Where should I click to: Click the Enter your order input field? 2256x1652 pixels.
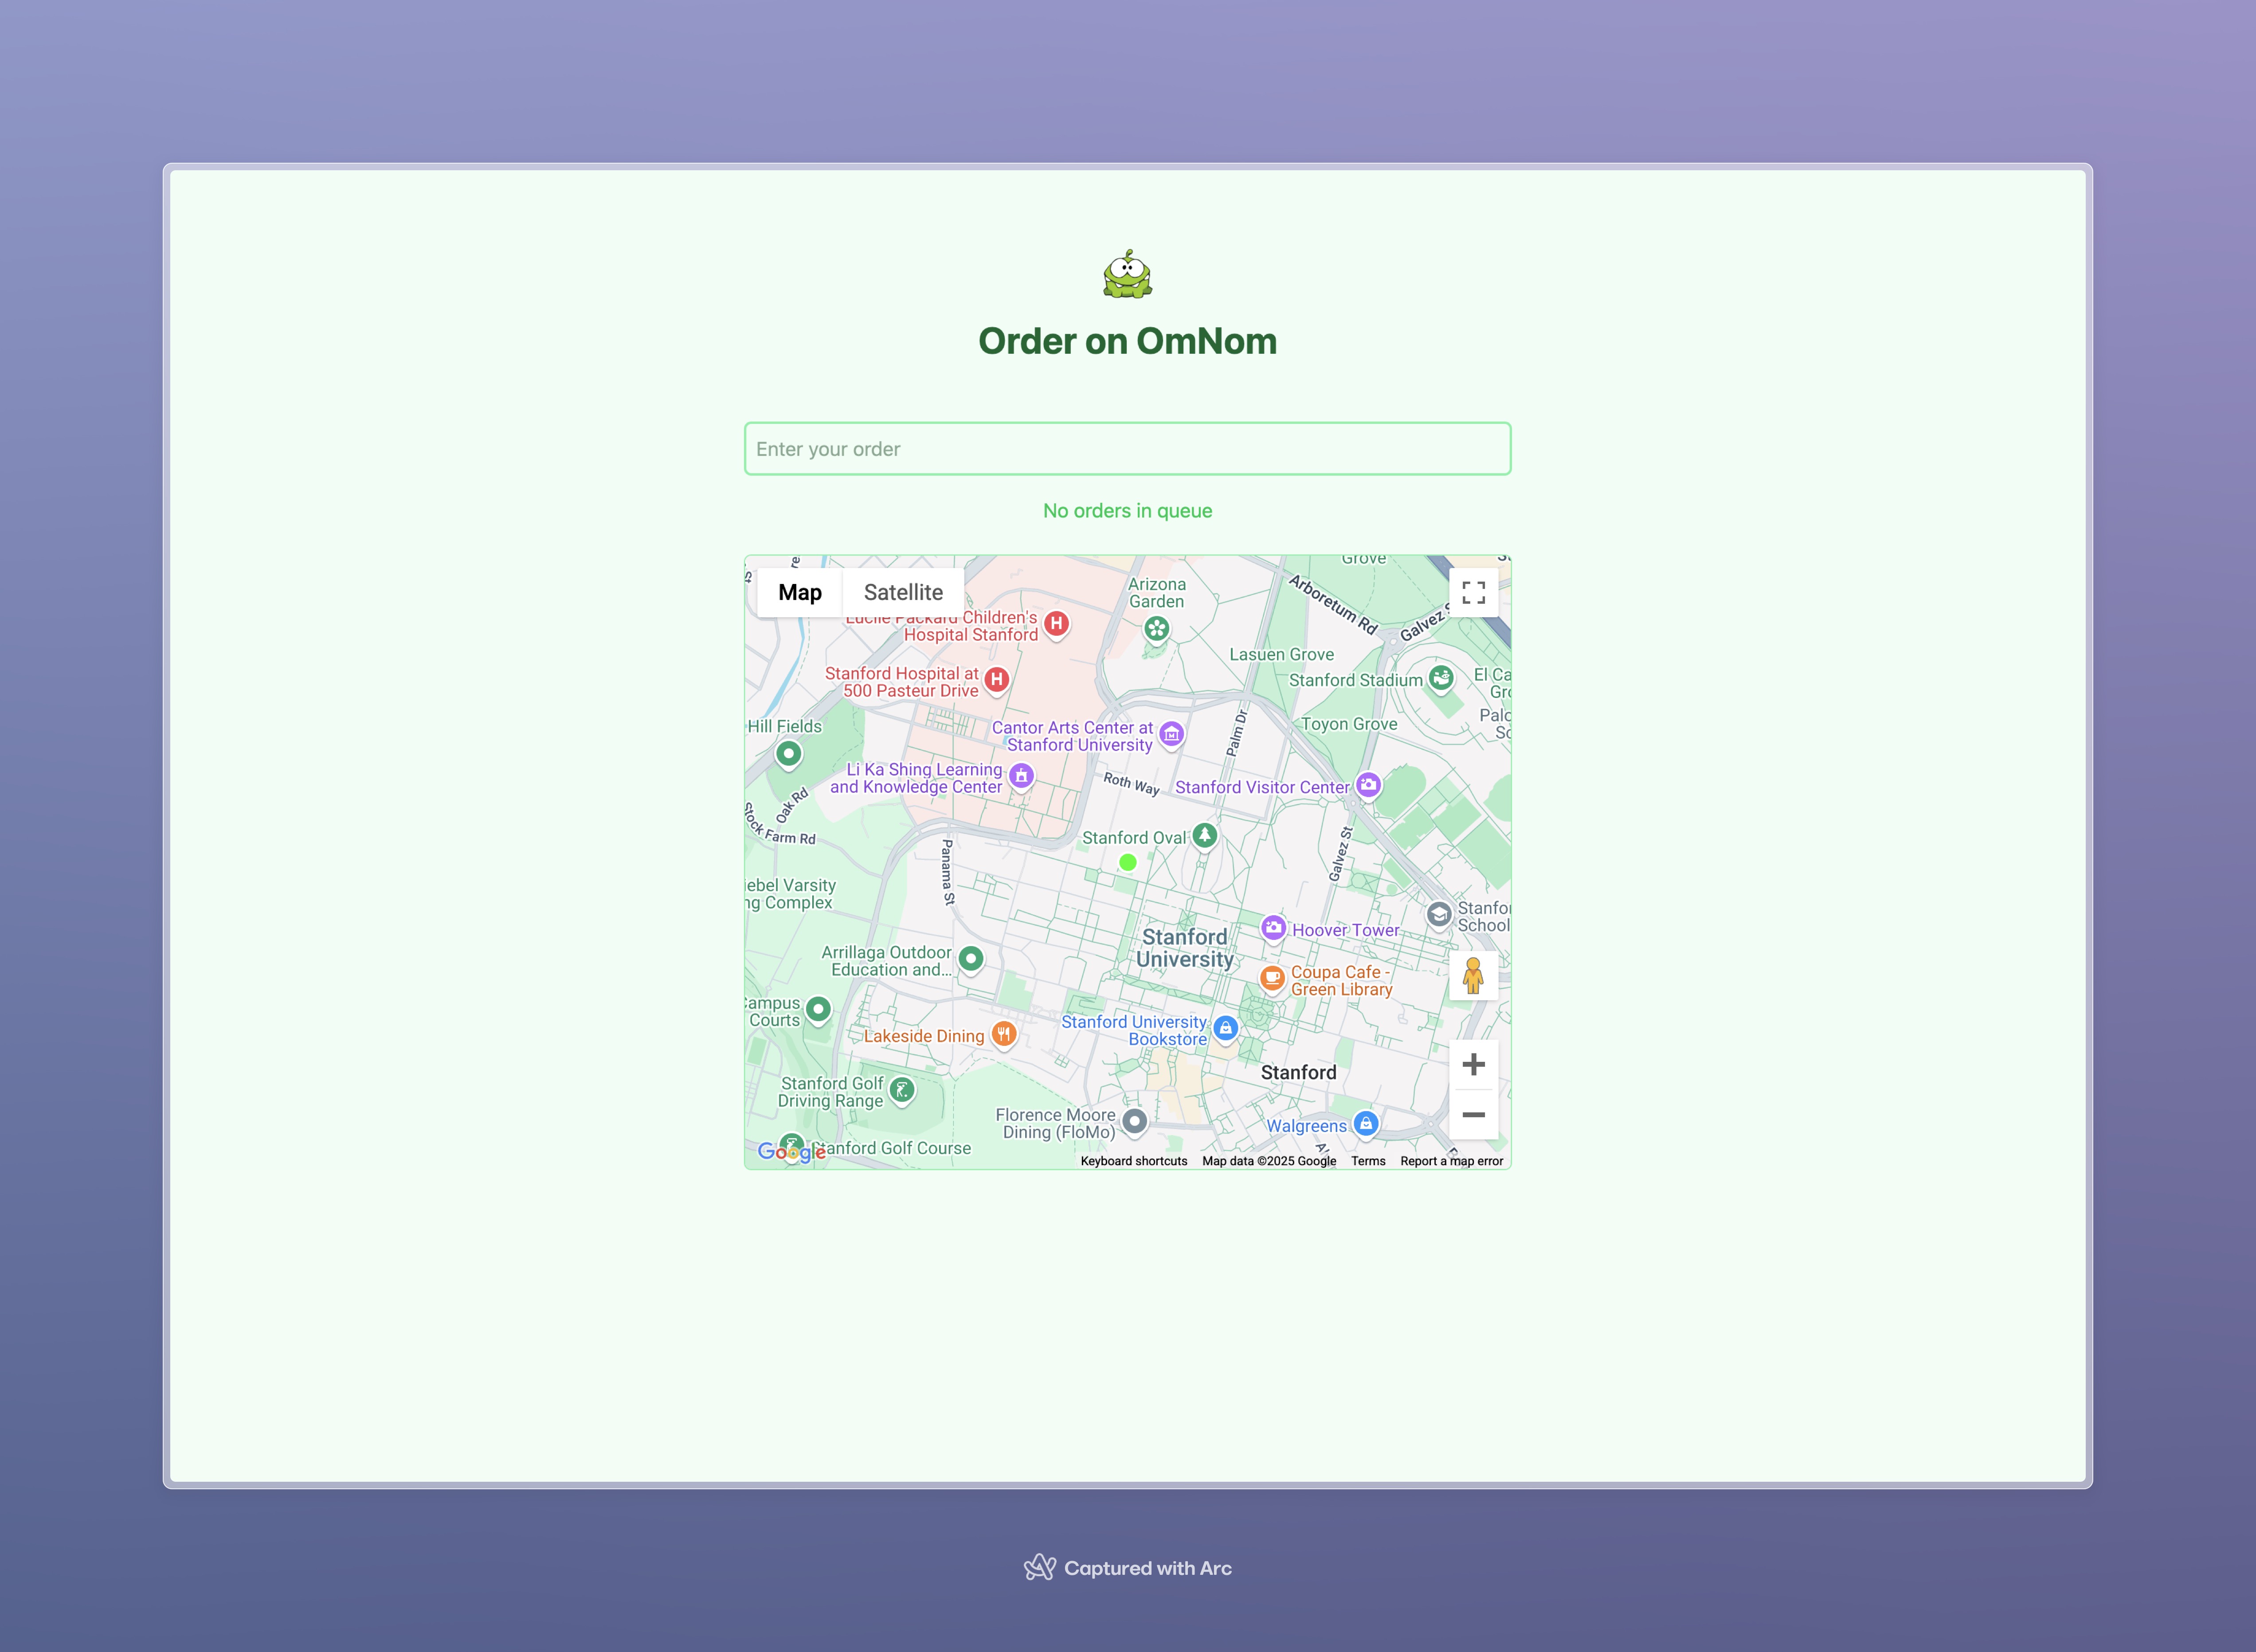click(1127, 449)
